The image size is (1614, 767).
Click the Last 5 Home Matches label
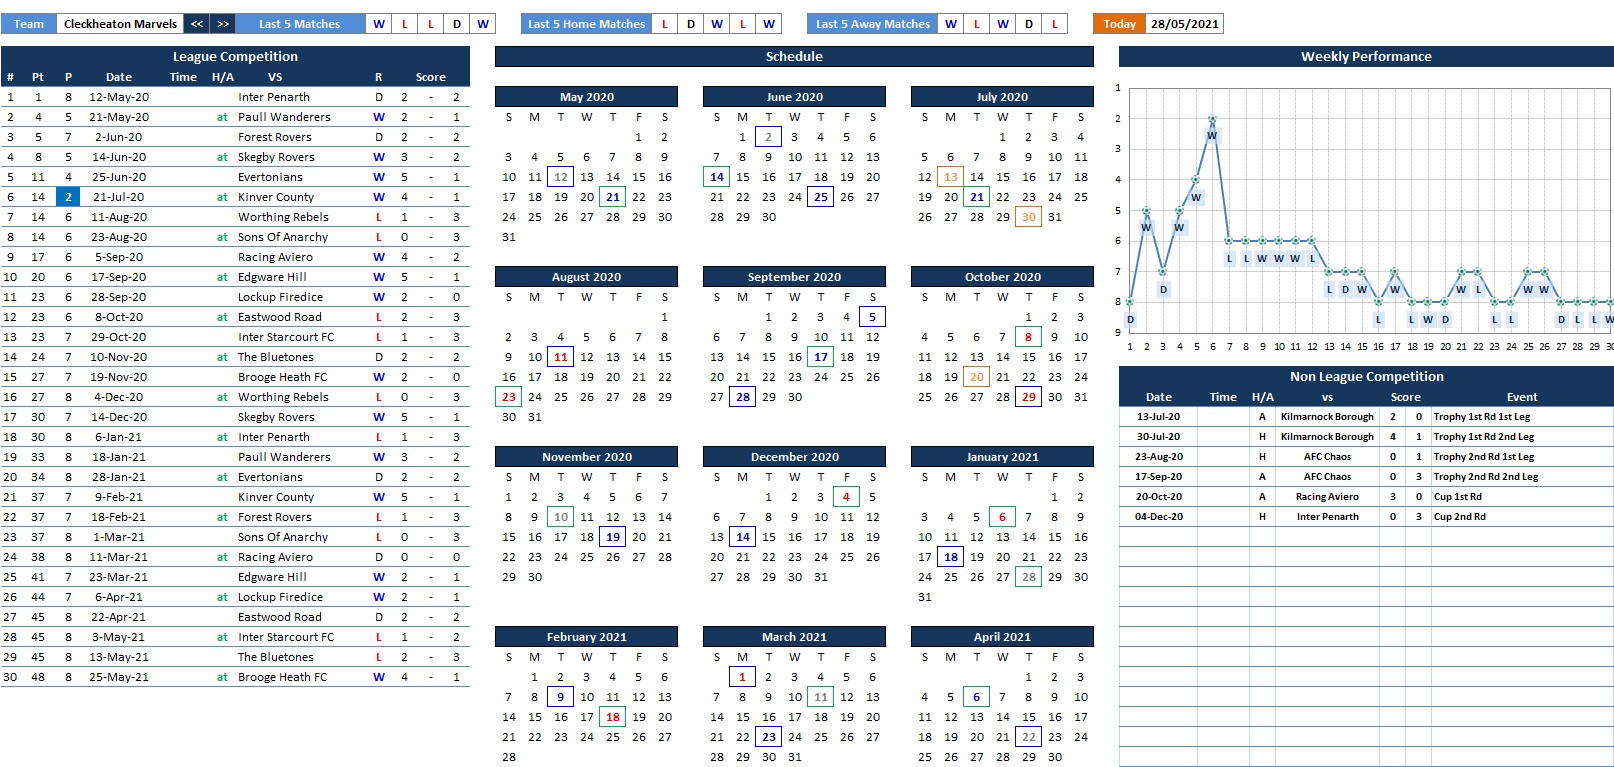(x=586, y=24)
